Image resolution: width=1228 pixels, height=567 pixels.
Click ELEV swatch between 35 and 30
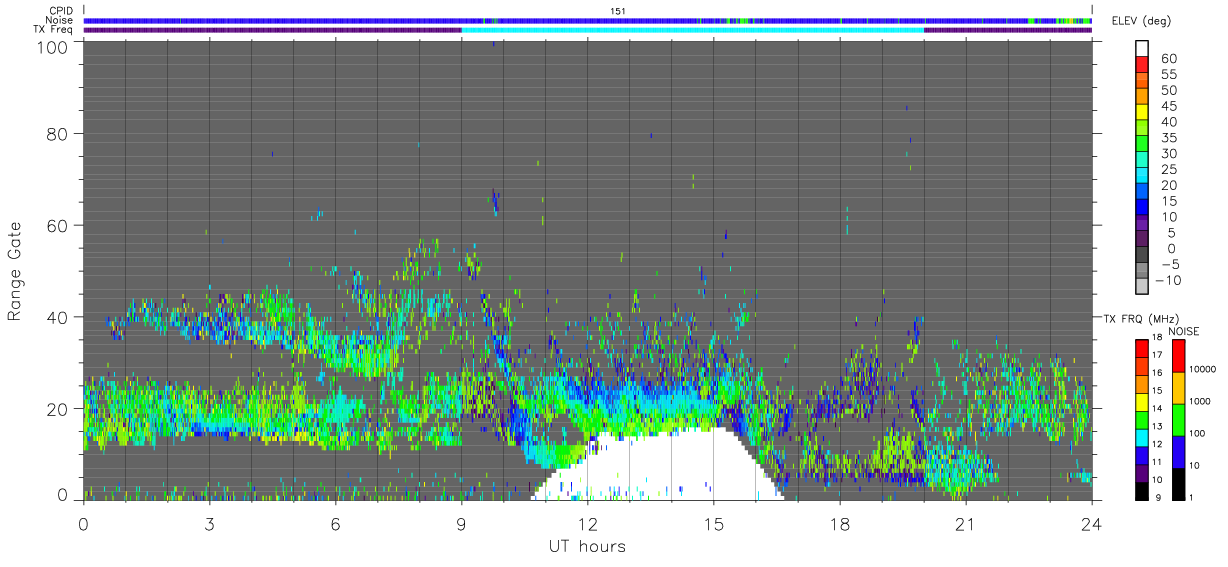[1142, 144]
